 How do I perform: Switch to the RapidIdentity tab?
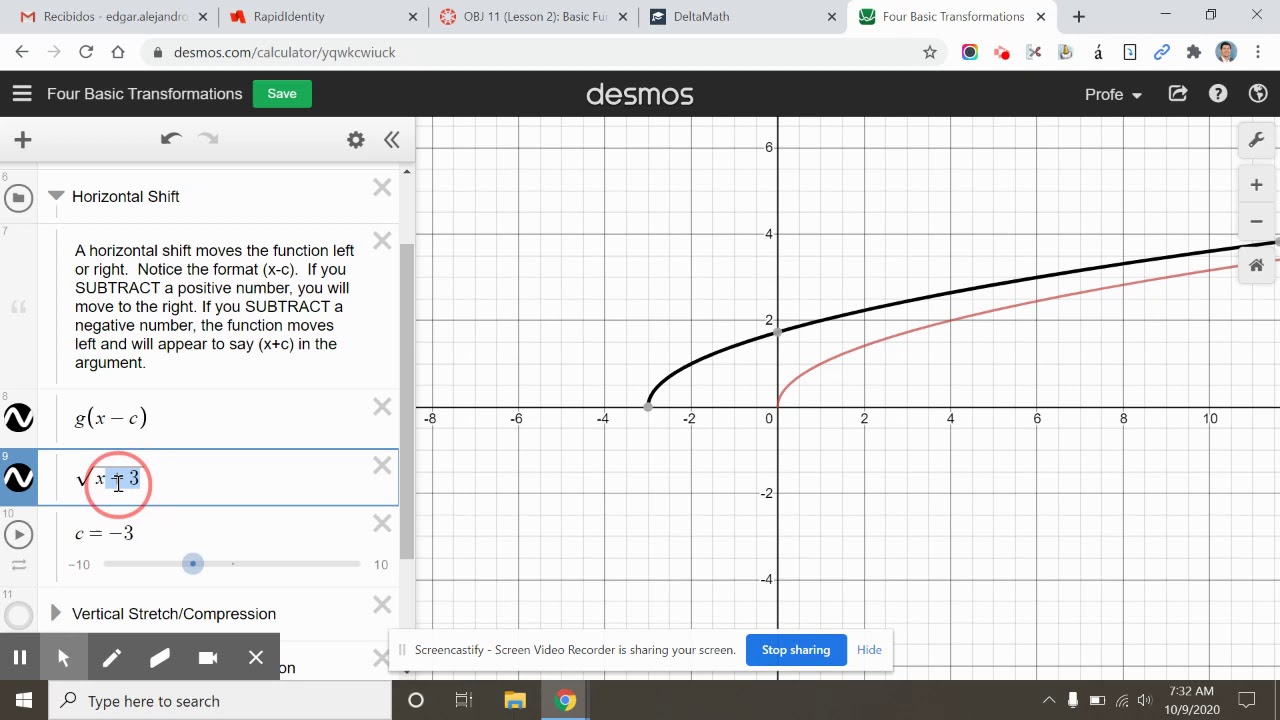click(324, 16)
